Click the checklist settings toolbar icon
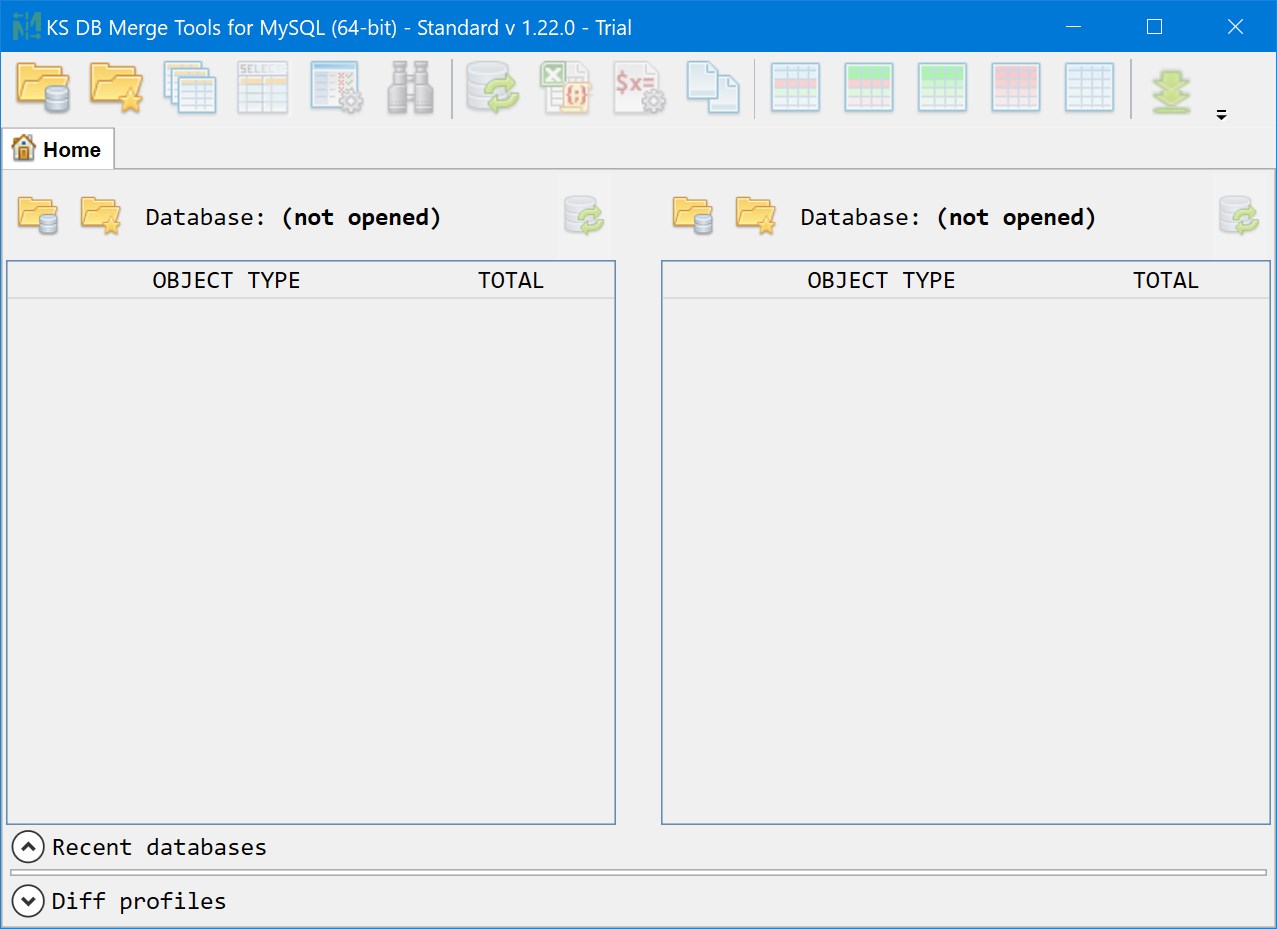This screenshot has width=1277, height=929. click(337, 88)
